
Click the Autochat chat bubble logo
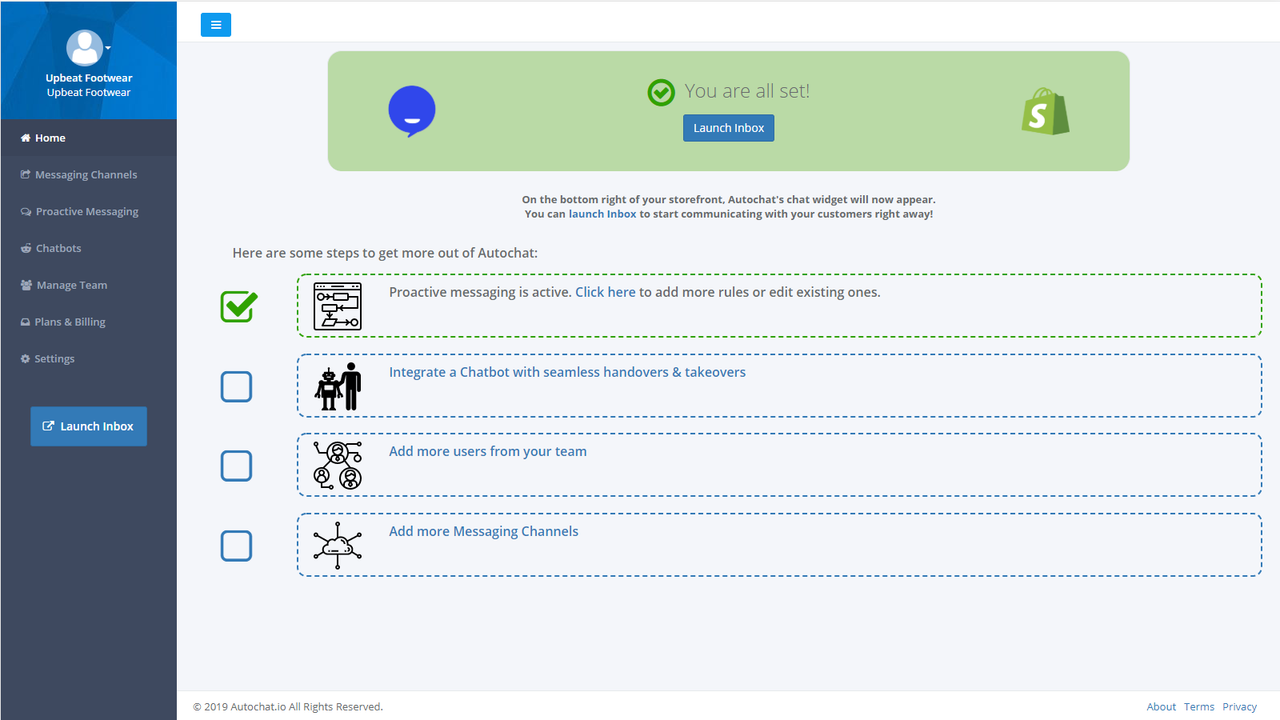[x=411, y=110]
